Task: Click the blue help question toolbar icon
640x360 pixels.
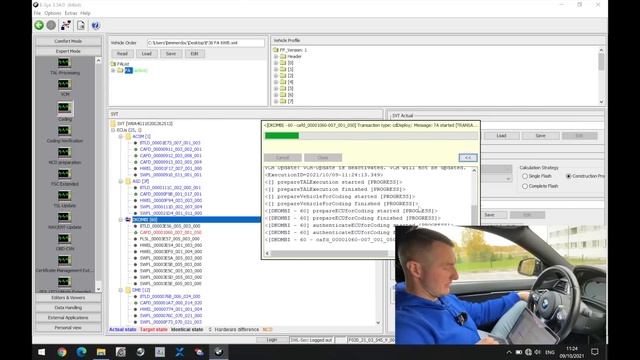Action: 95,25
